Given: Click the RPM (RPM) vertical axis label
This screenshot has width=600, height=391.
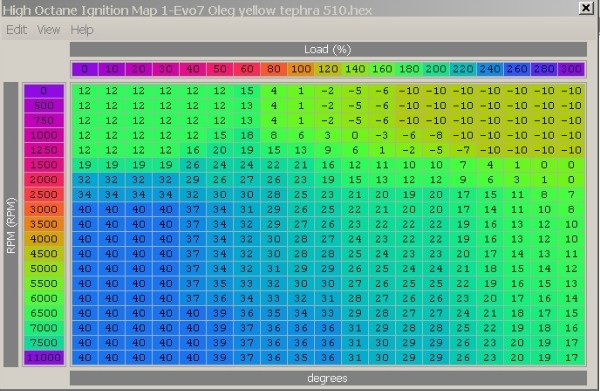Looking at the screenshot, I should pos(11,225).
